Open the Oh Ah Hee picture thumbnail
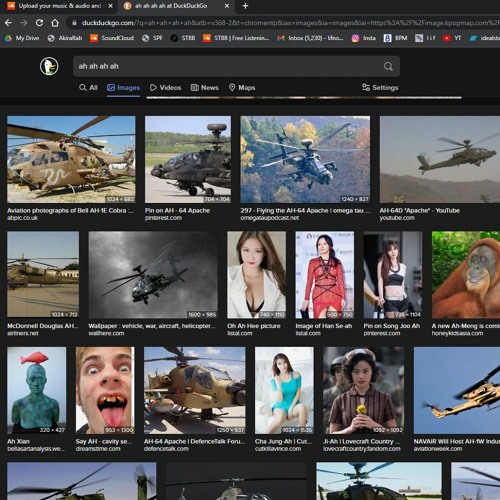Screen dimensions: 500x500 (x=256, y=275)
